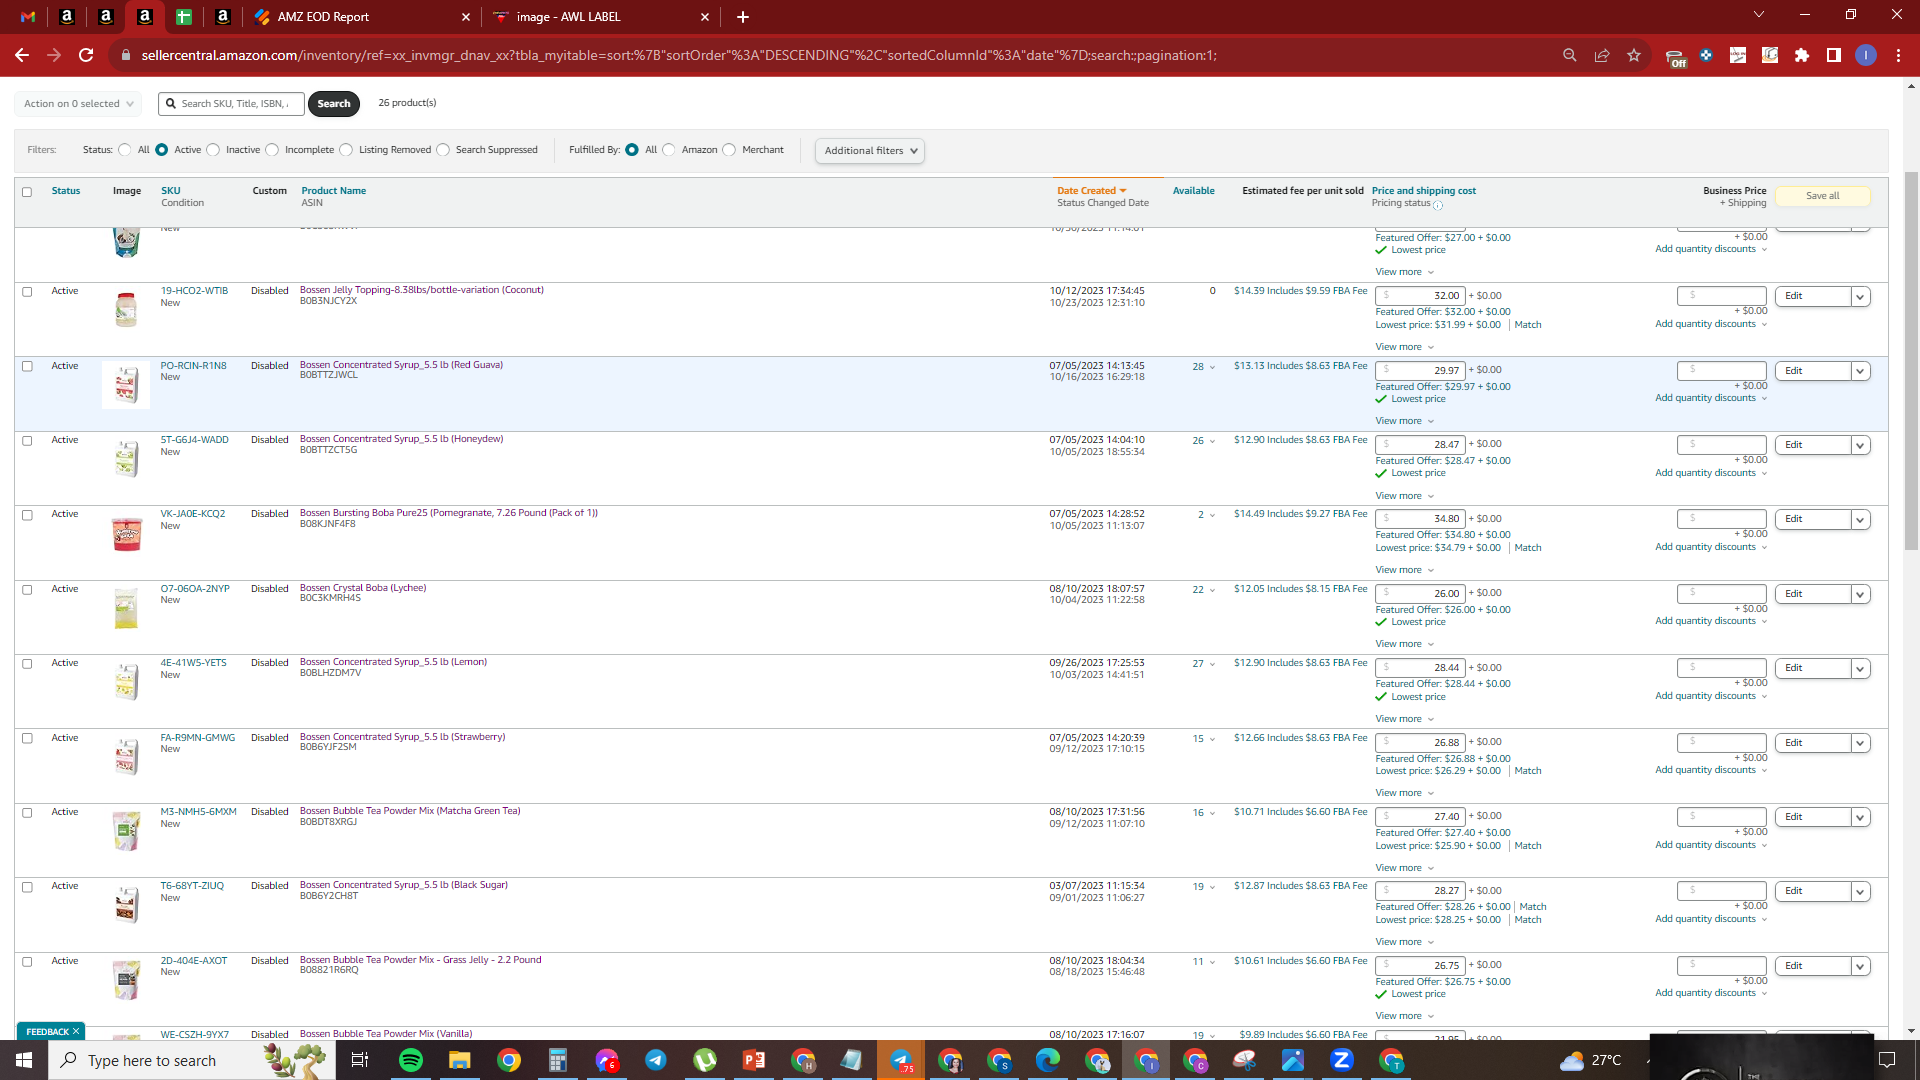
Task: Reload the Seller Central page
Action: pos(86,55)
